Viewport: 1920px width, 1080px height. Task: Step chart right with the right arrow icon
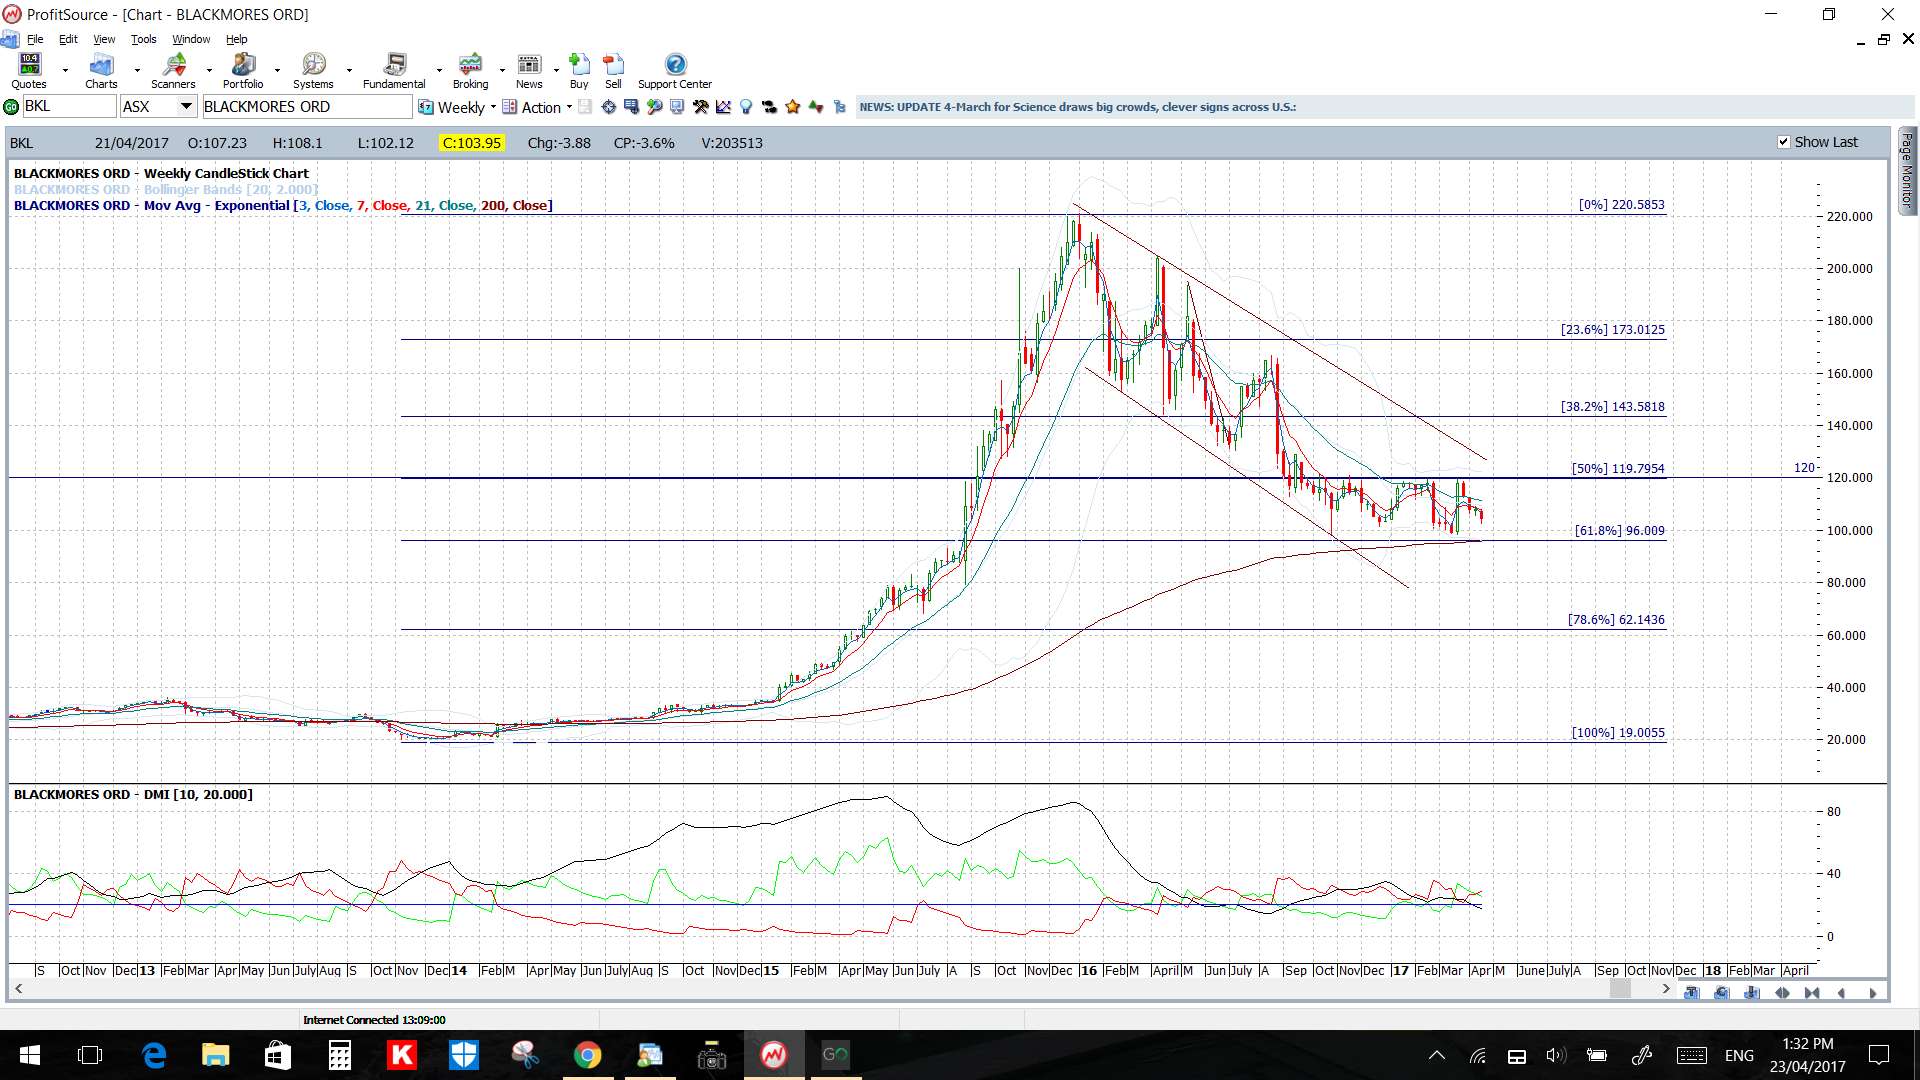[x=1872, y=993]
